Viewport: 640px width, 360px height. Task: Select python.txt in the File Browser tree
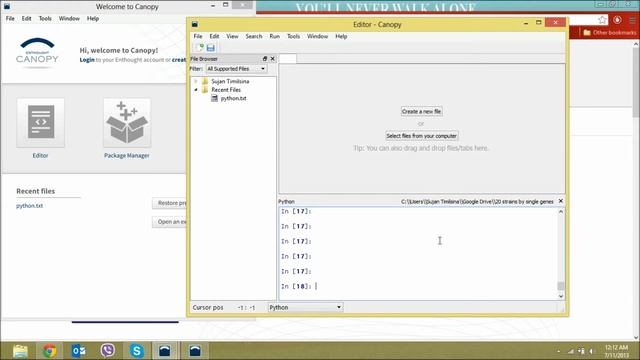pos(233,98)
